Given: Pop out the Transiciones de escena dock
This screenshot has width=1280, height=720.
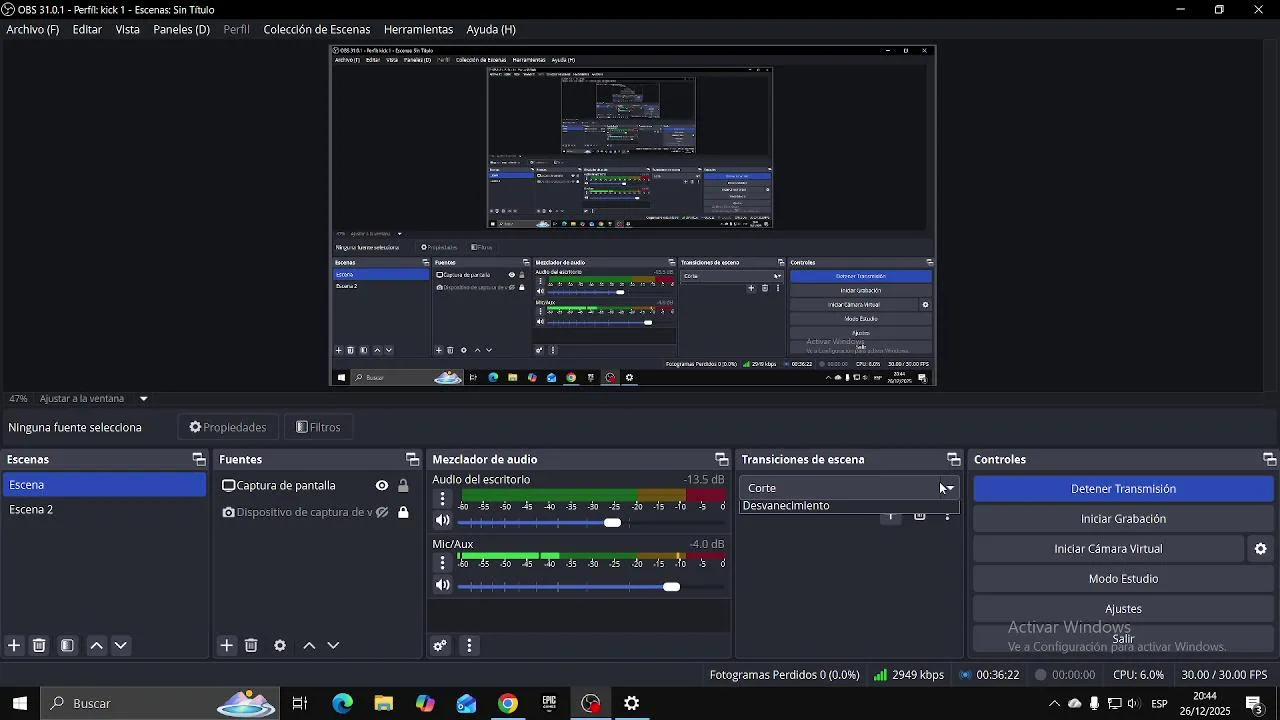Looking at the screenshot, I should (x=954, y=460).
